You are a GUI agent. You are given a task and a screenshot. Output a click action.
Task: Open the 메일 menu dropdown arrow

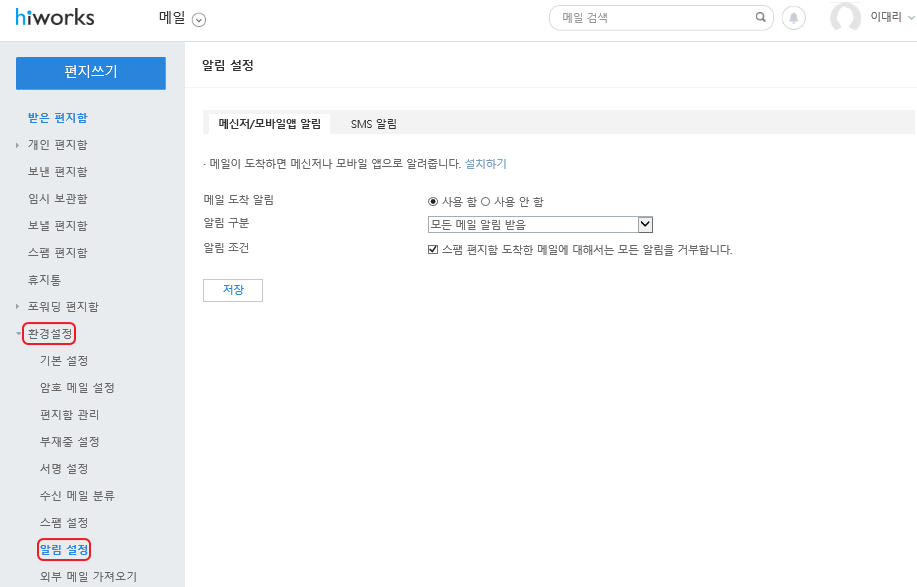(x=198, y=19)
